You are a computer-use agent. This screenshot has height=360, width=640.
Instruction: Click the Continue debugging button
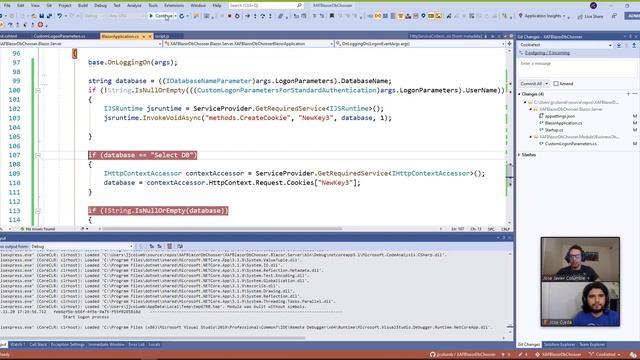pos(162,16)
